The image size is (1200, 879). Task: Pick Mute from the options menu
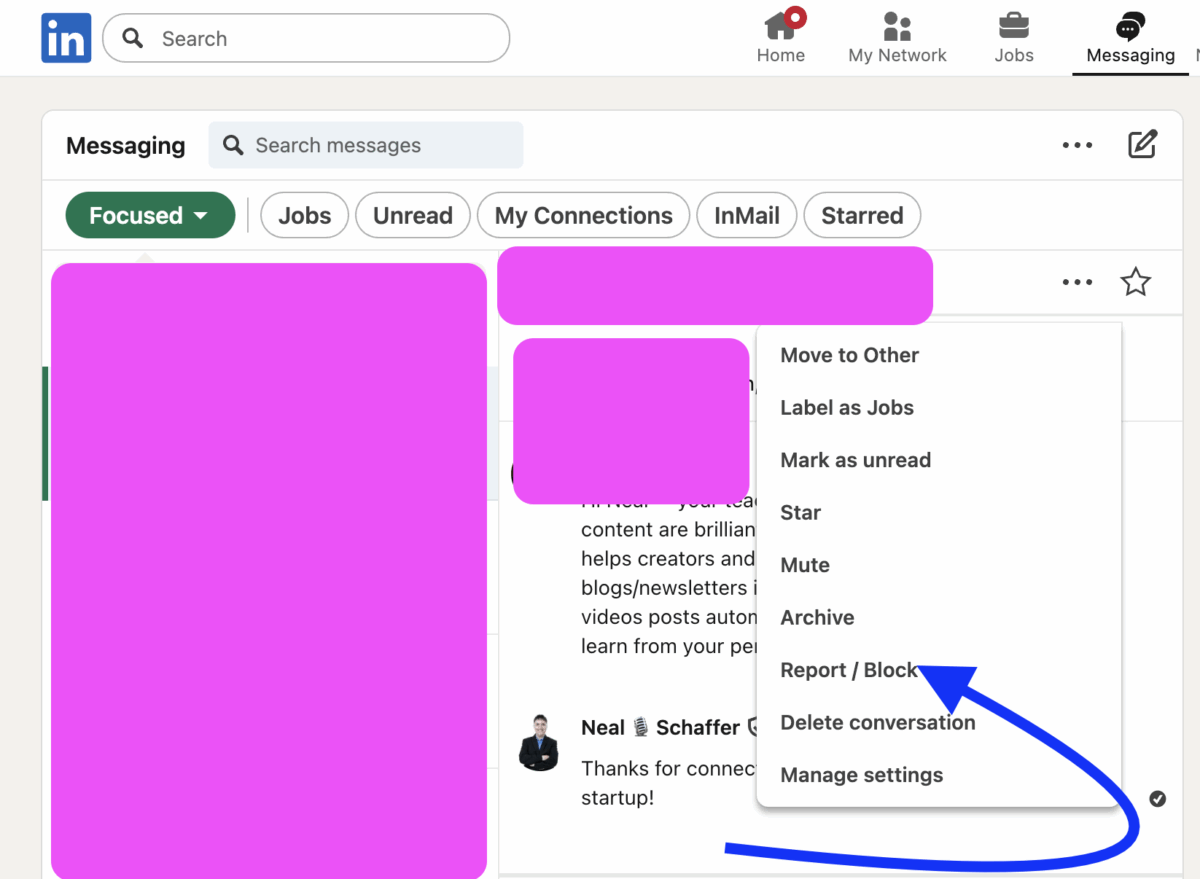coord(805,565)
